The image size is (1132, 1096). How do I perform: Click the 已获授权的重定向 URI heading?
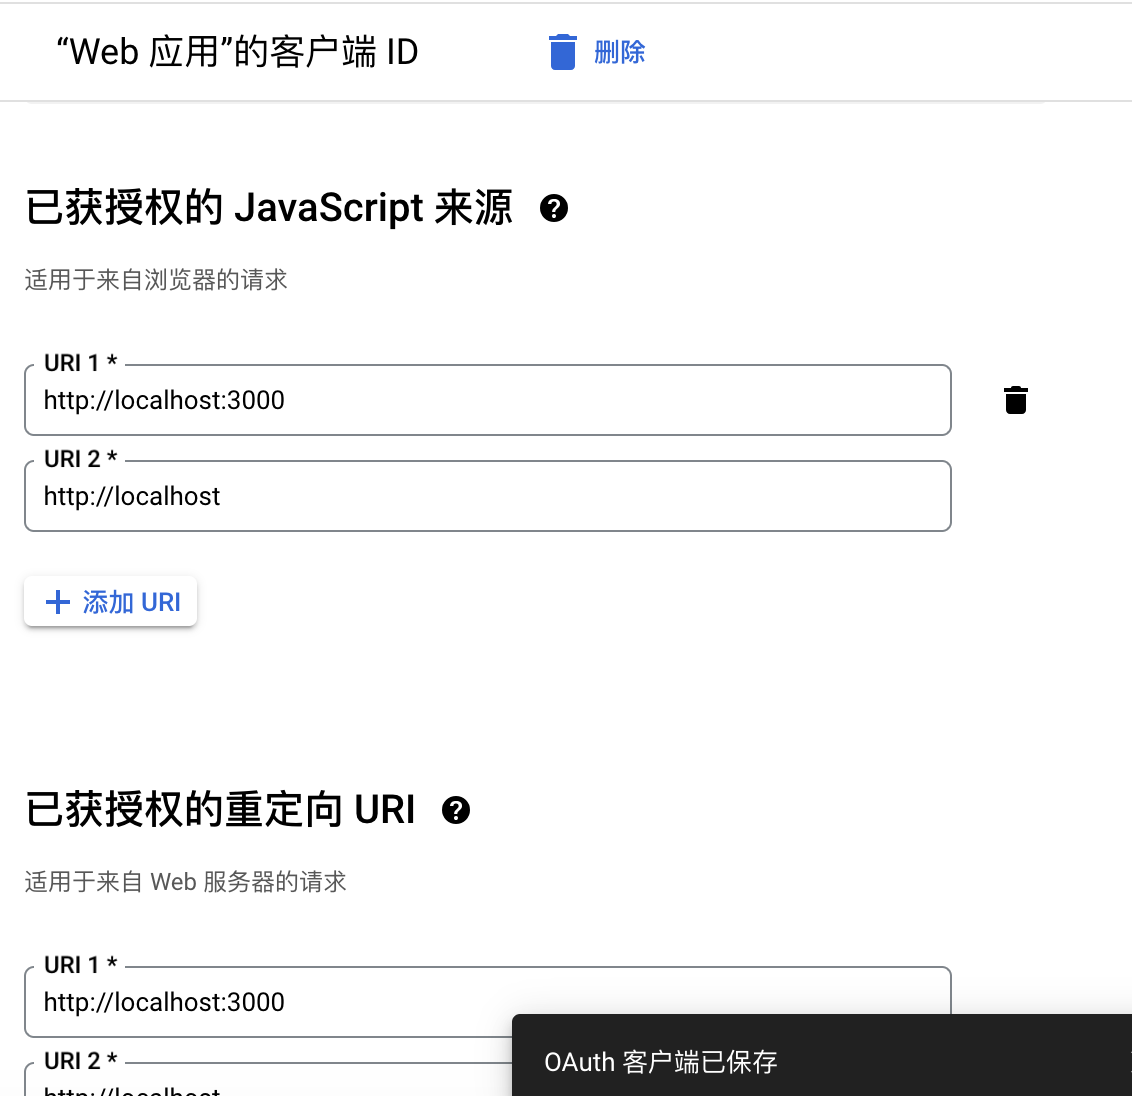point(220,810)
